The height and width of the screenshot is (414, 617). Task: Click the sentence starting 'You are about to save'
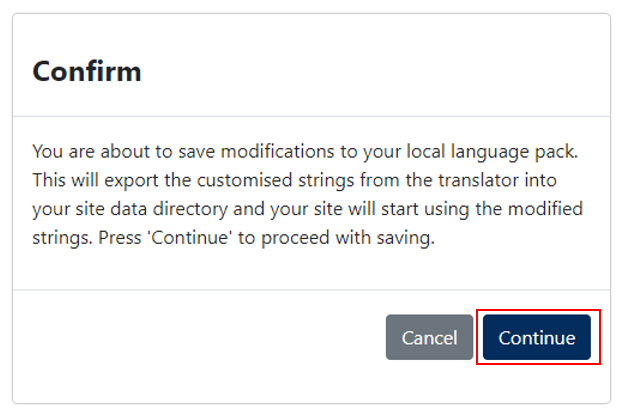tap(305, 152)
